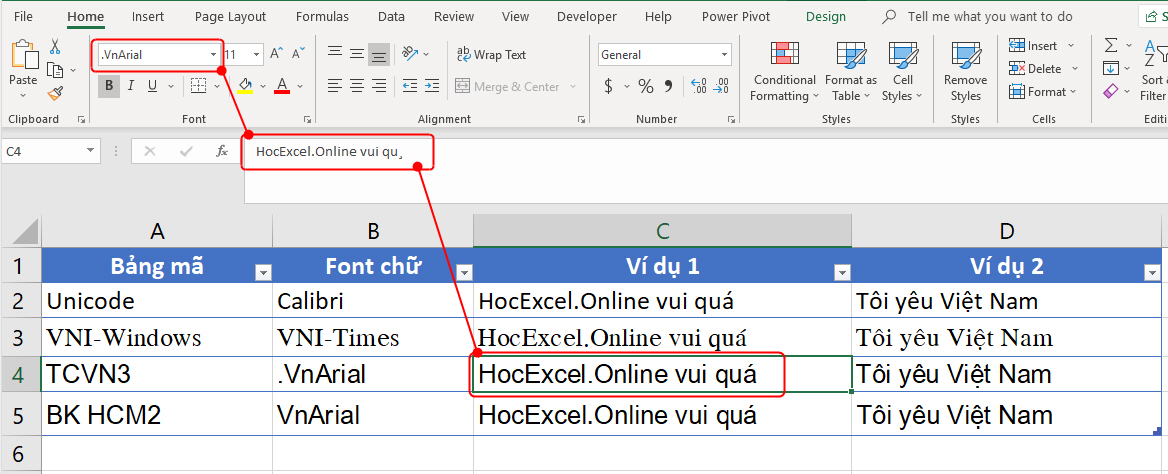Open the File tab
1168x474 pixels.
coord(23,16)
